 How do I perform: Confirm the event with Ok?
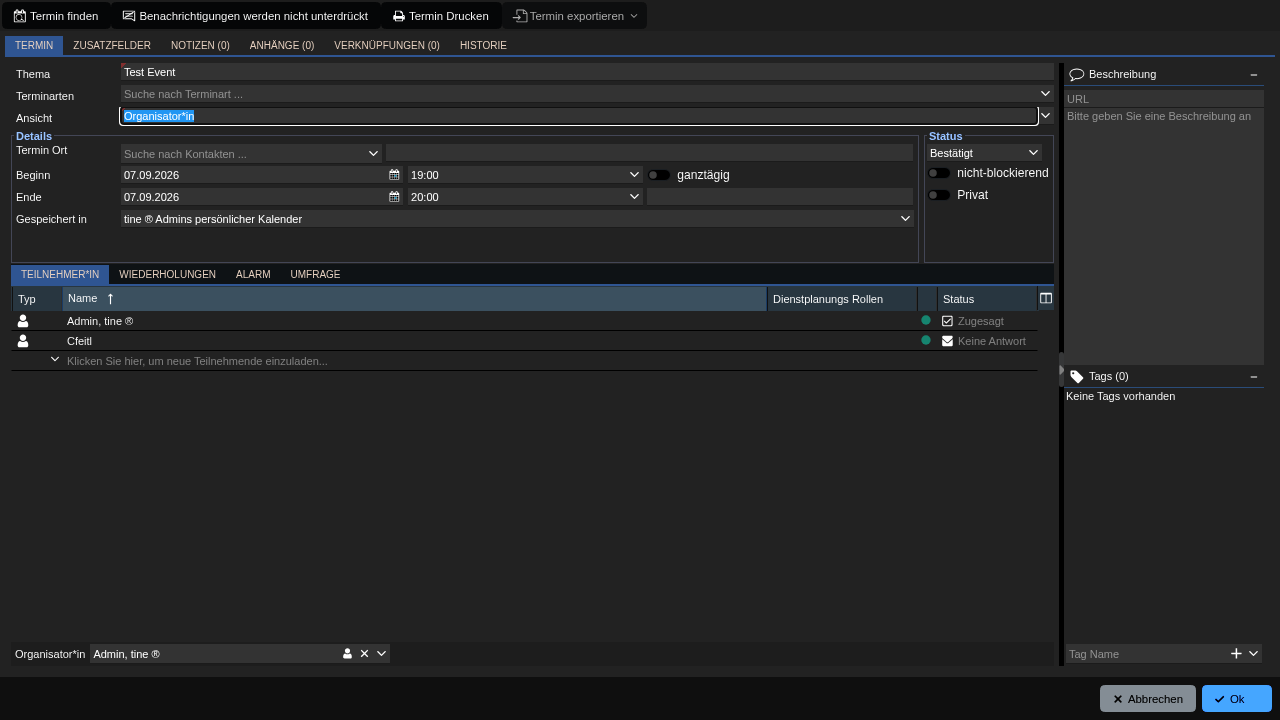click(1237, 699)
